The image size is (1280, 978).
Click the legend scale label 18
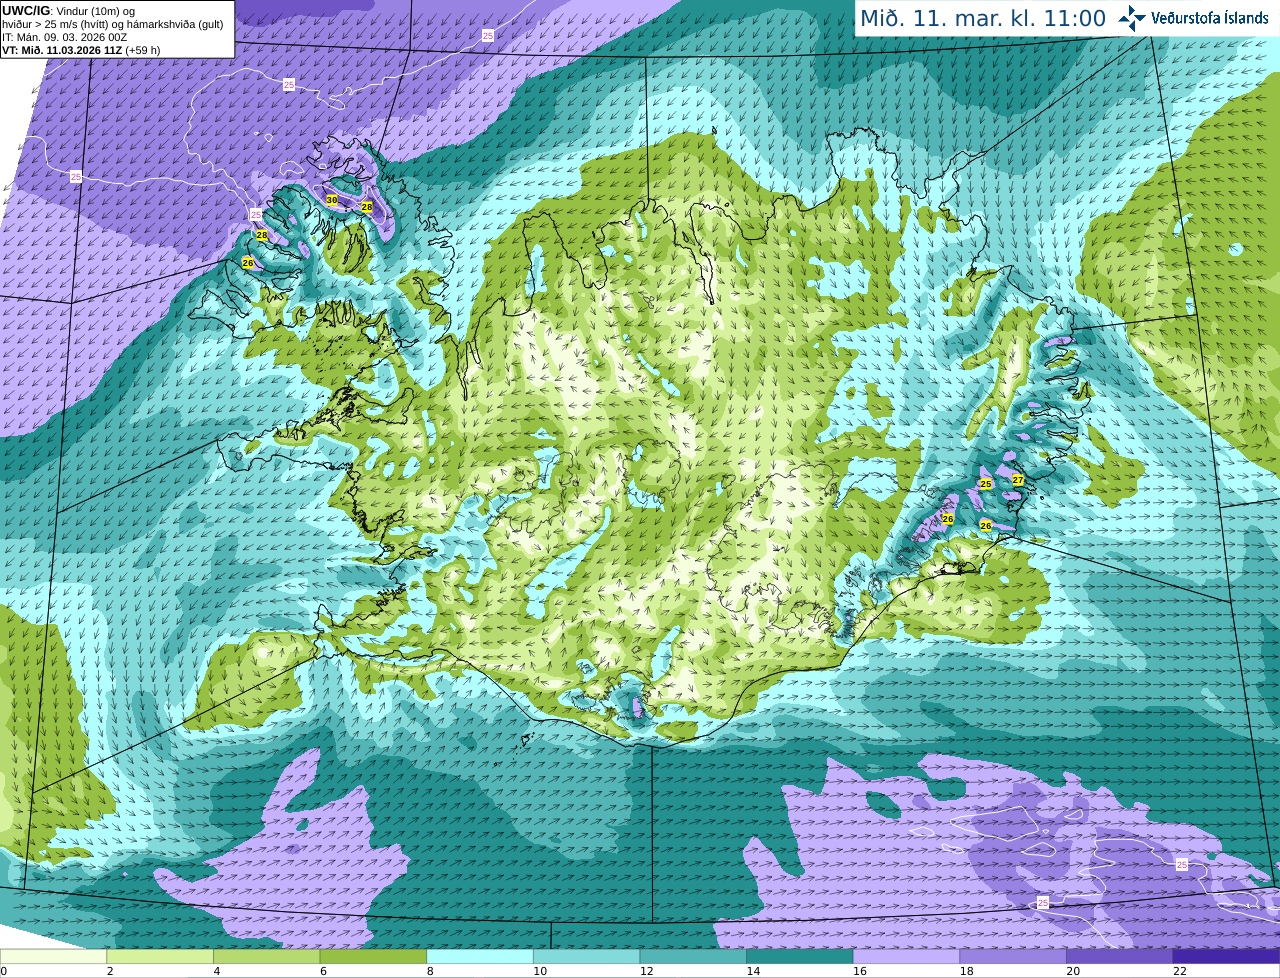966,971
